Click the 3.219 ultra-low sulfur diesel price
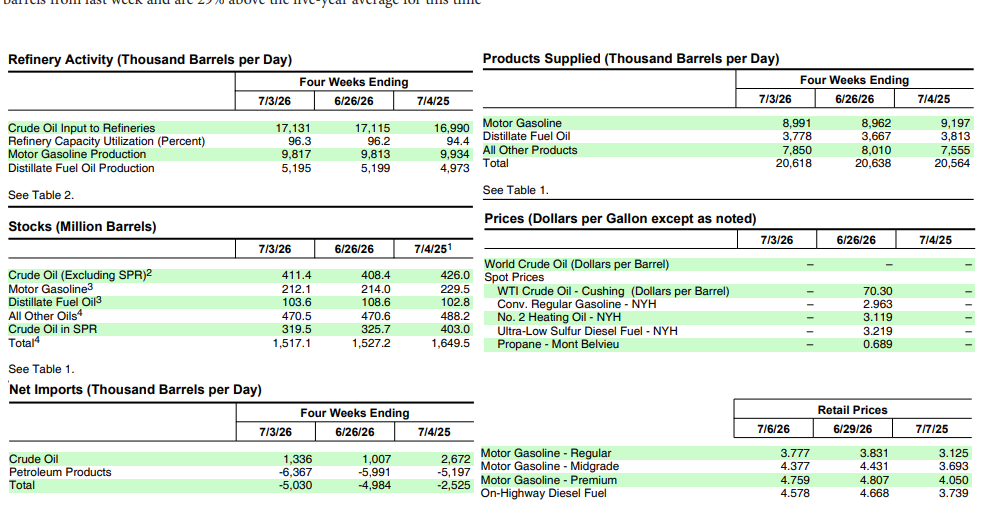Screen dimensions: 990x515 [x=878, y=331]
